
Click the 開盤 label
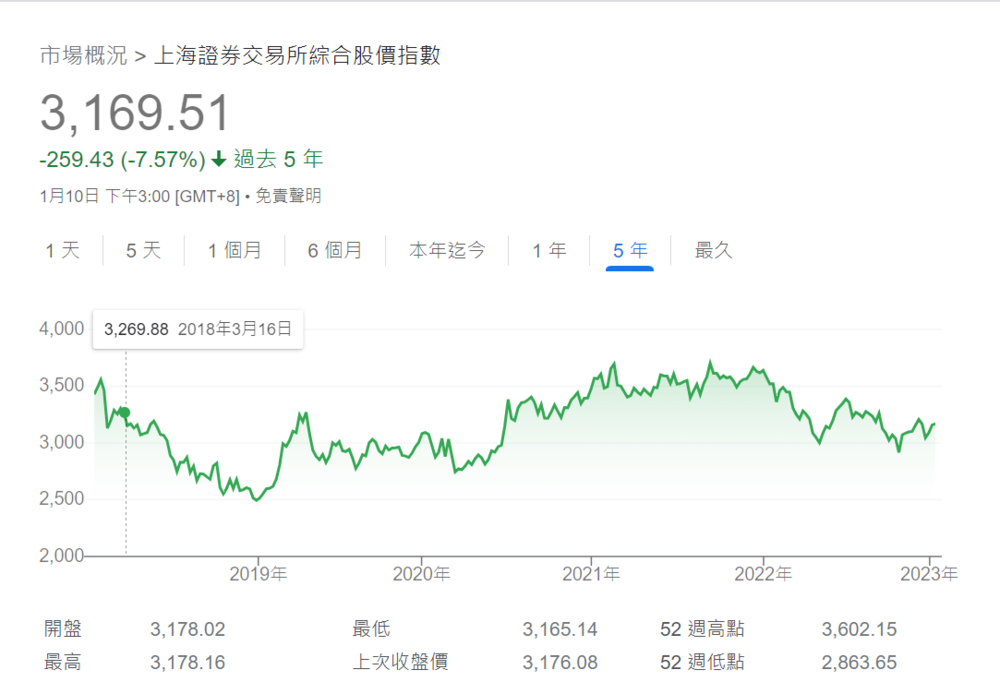[62, 629]
